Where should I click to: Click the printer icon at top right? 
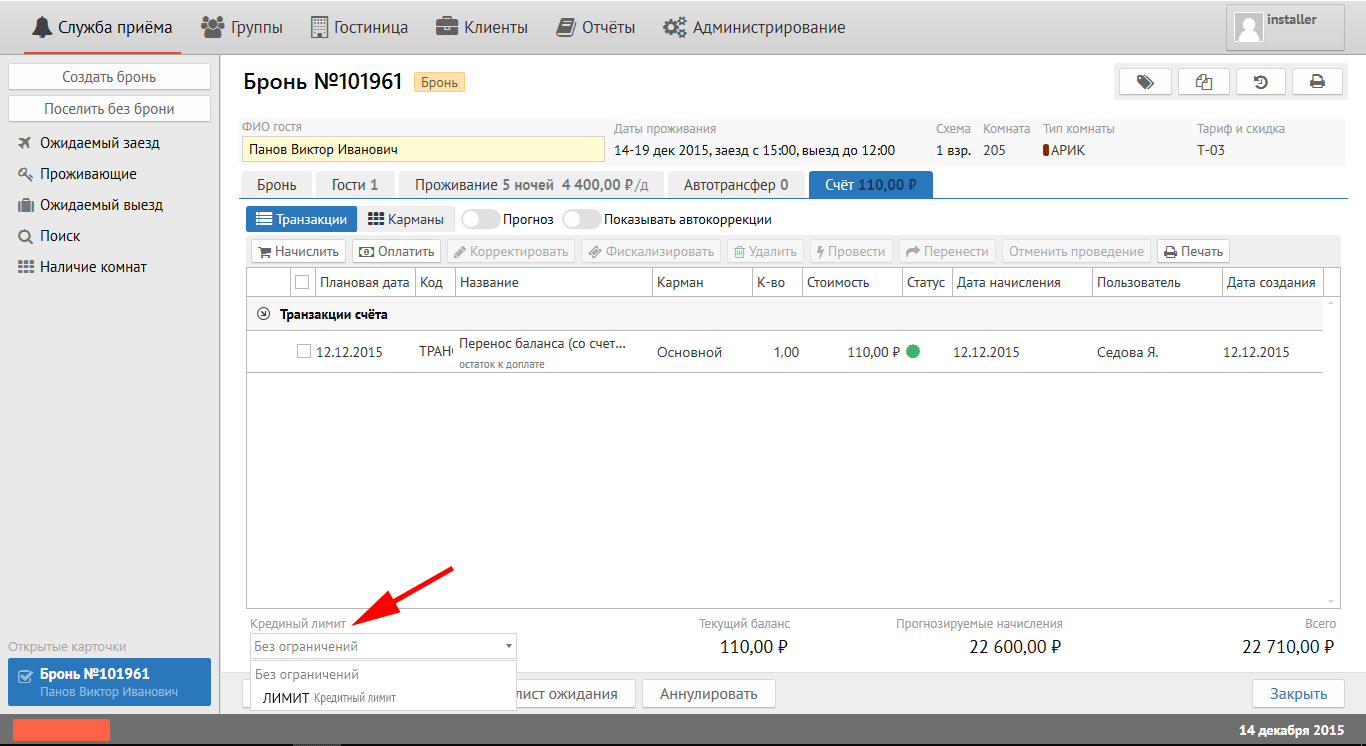(1317, 82)
